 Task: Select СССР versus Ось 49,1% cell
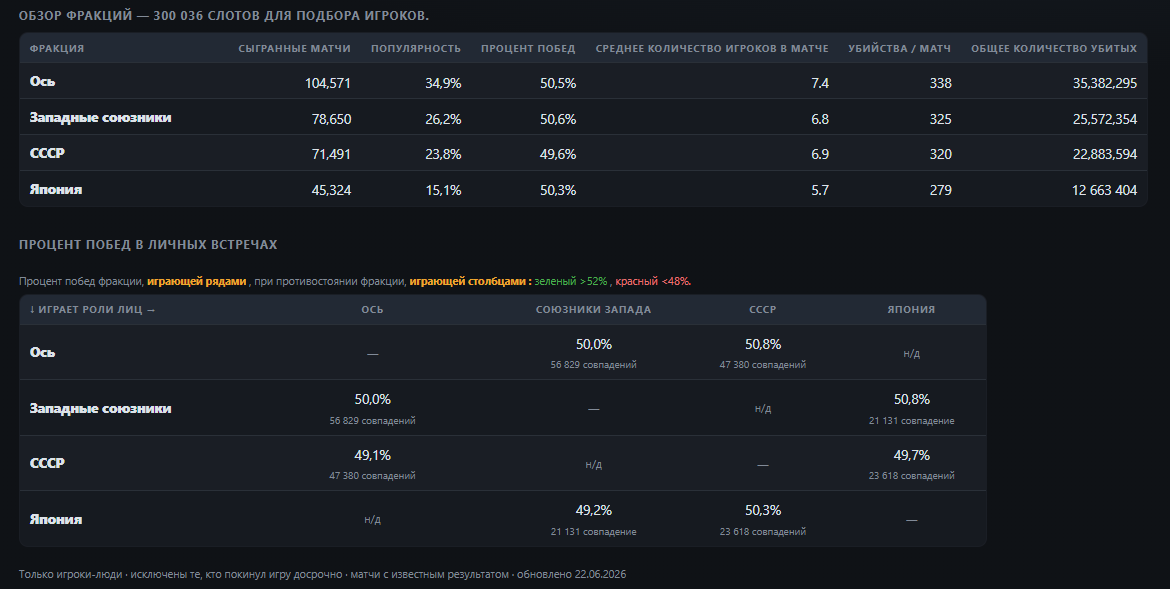click(x=372, y=464)
